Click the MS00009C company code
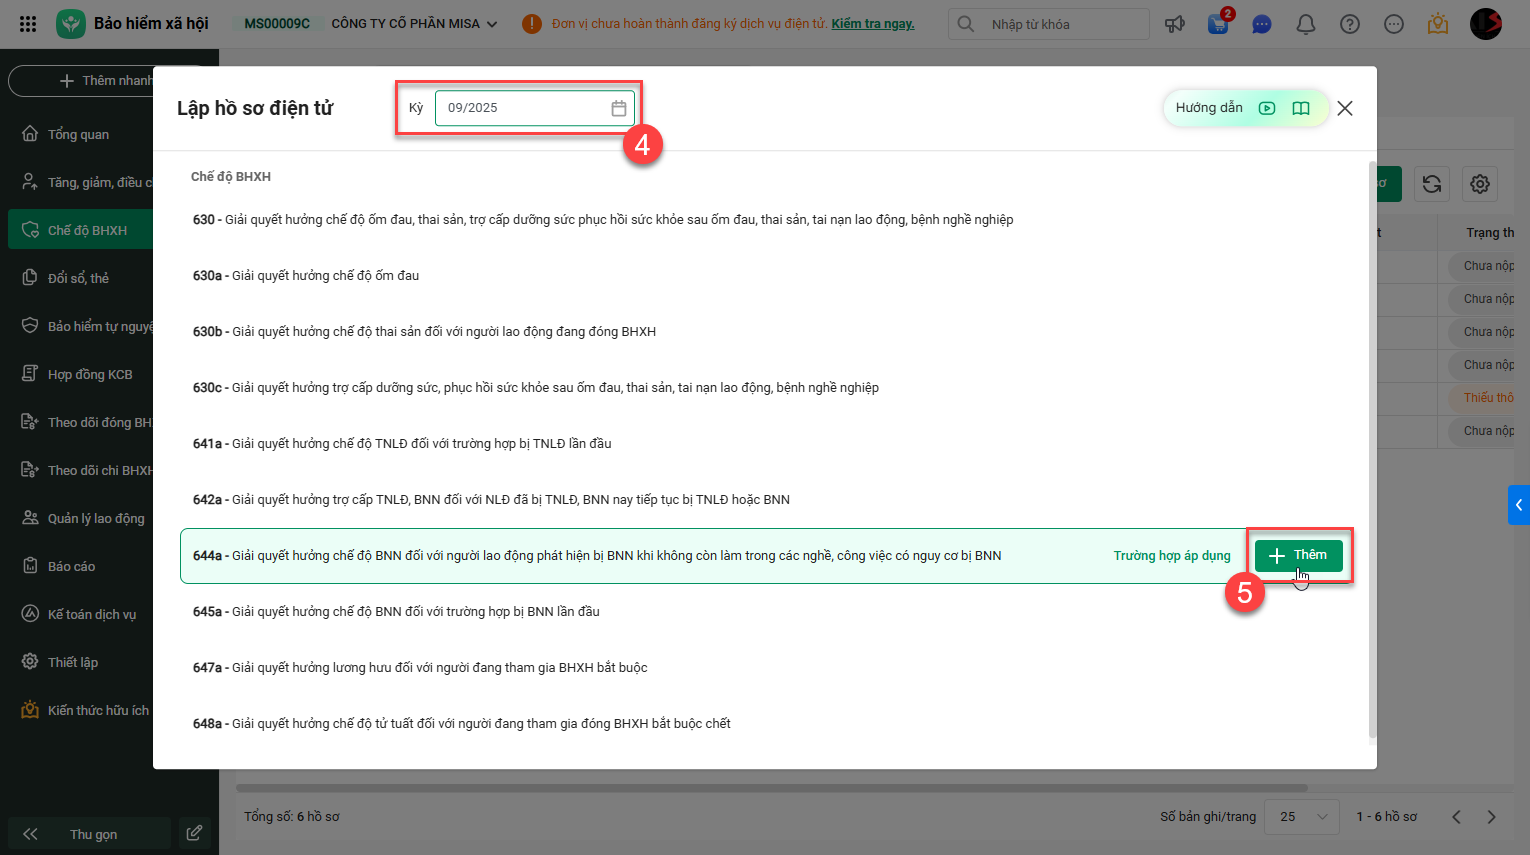The width and height of the screenshot is (1530, 855). coord(277,24)
